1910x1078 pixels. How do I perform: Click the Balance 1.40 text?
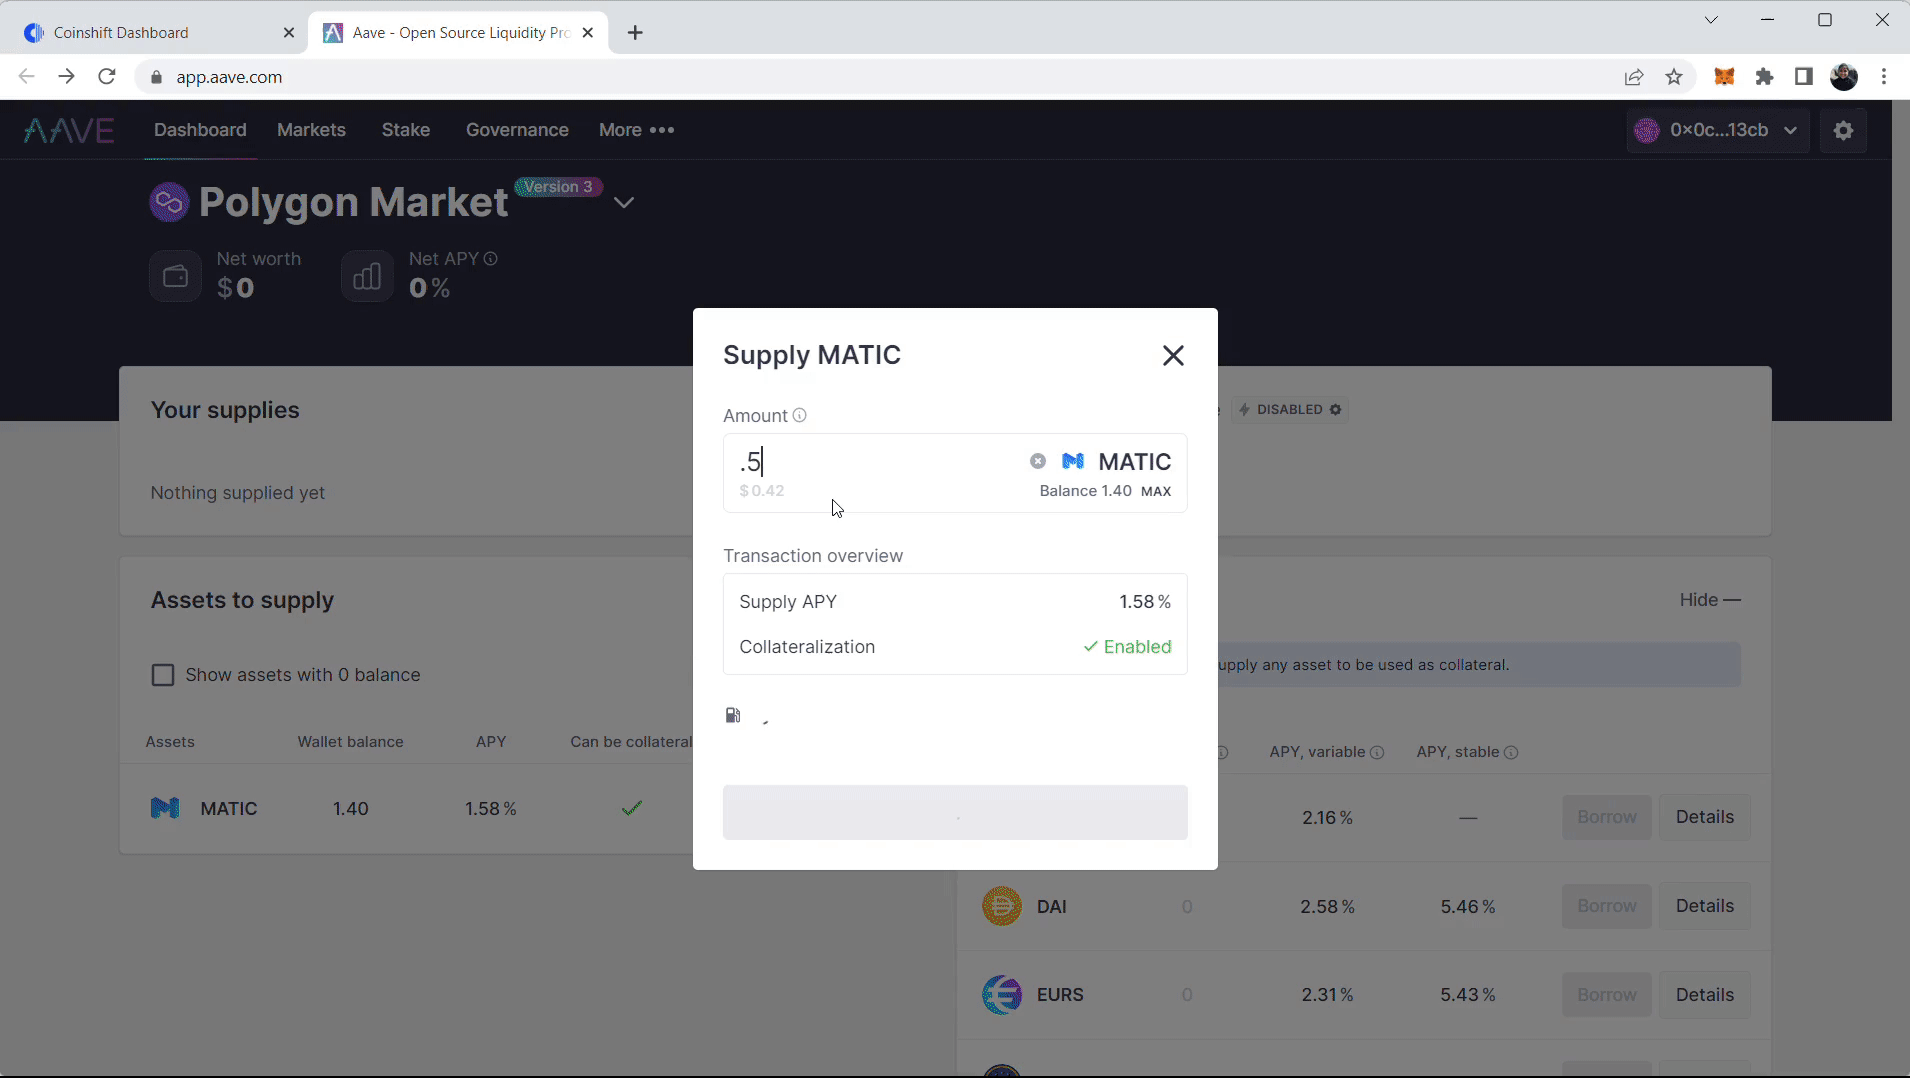[1085, 491]
